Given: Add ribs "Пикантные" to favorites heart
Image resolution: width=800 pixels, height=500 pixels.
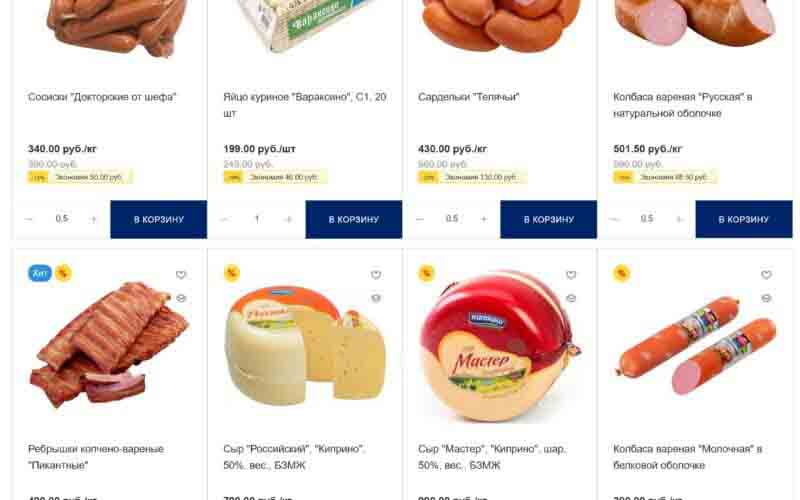Looking at the screenshot, I should click(x=181, y=274).
